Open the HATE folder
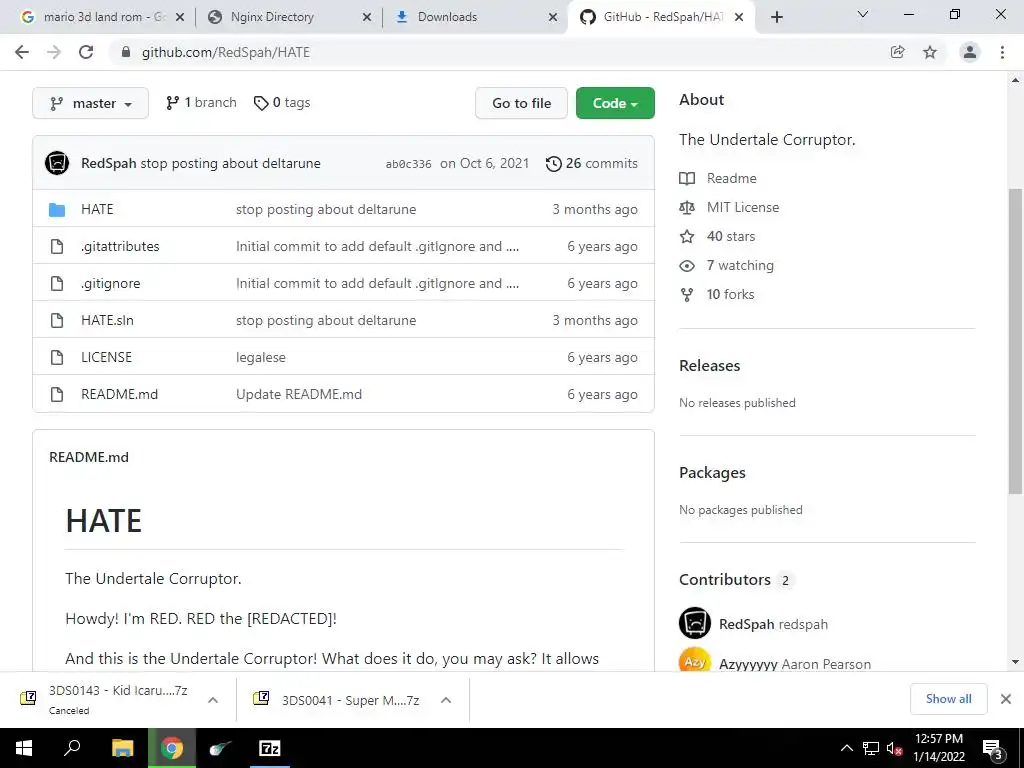The width and height of the screenshot is (1024, 768). (x=97, y=209)
